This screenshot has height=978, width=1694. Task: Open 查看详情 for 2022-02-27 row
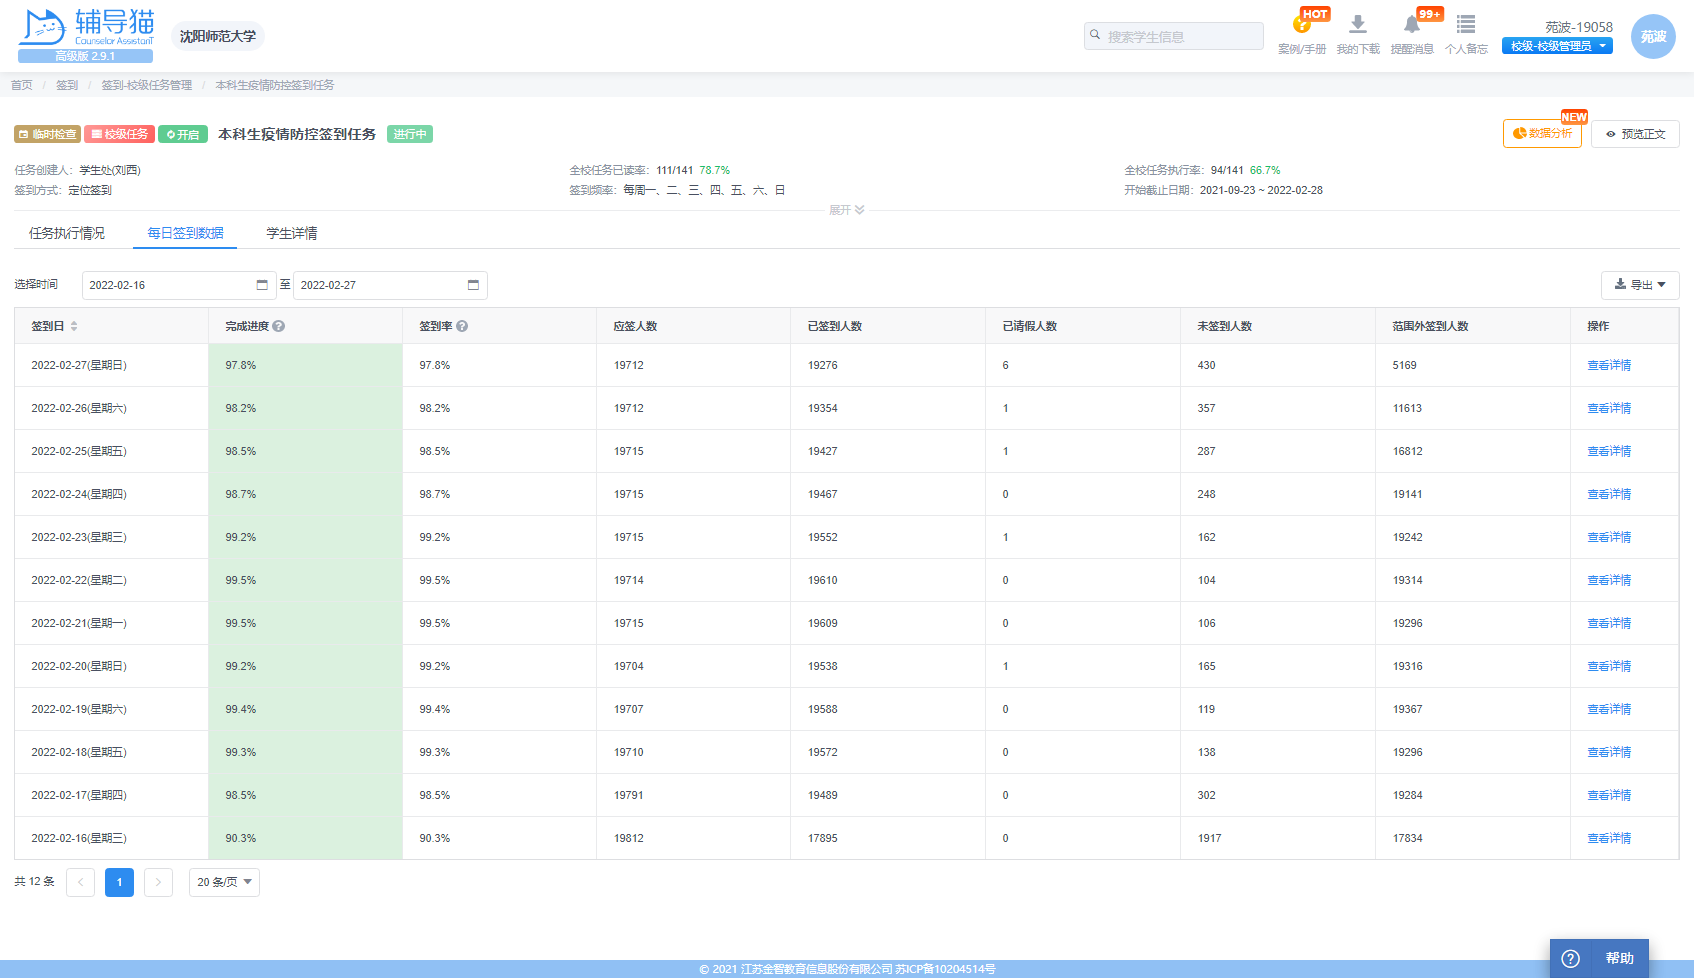(1608, 365)
